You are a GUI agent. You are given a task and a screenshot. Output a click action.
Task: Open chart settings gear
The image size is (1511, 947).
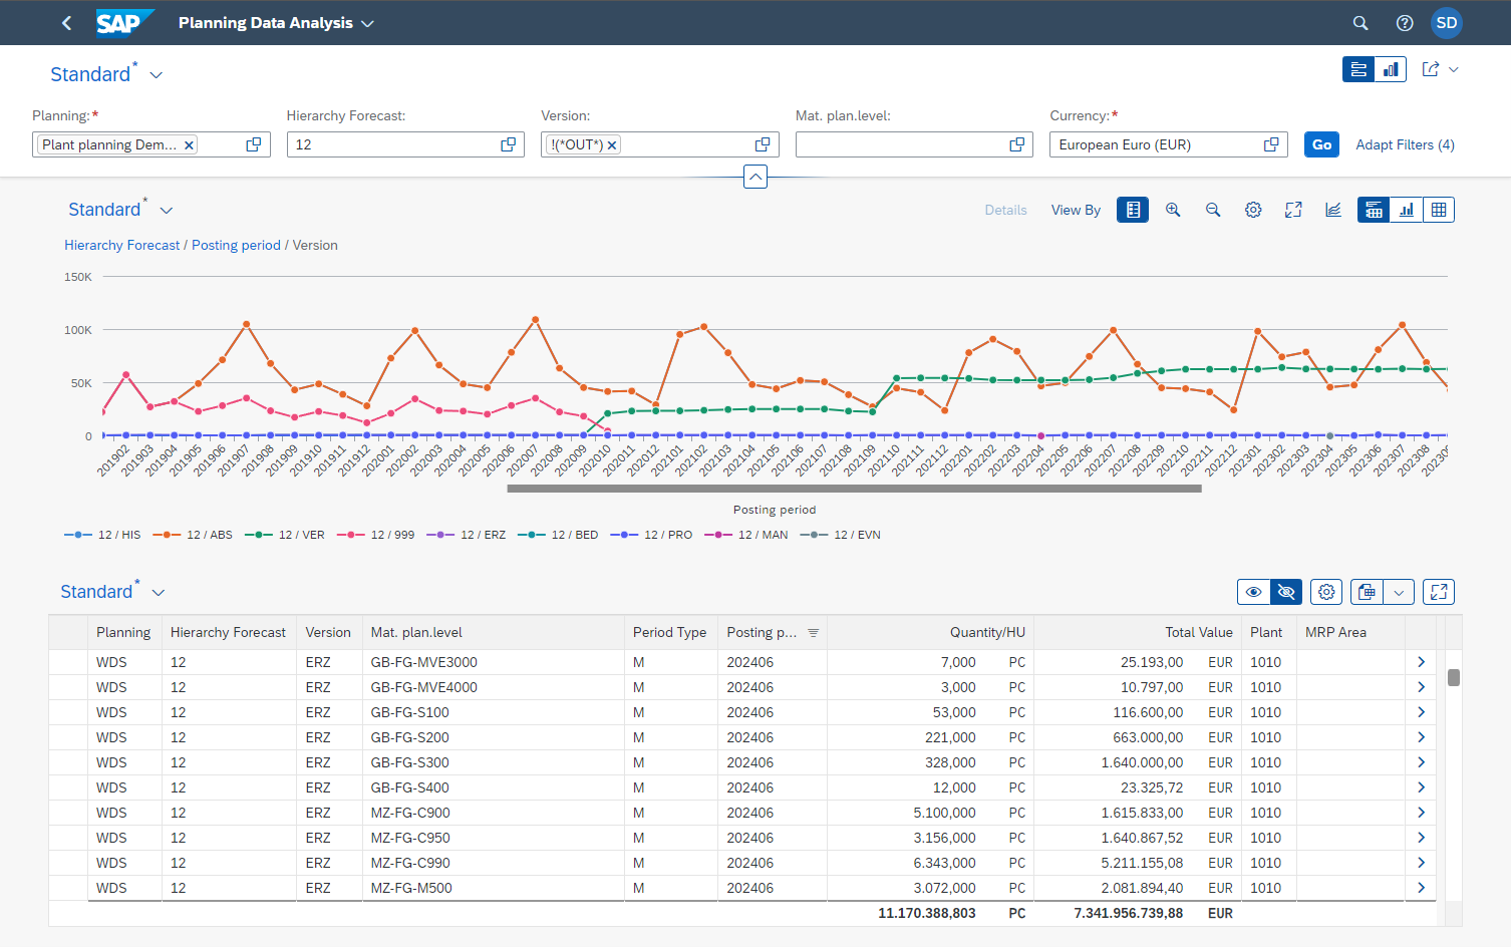coord(1253,210)
